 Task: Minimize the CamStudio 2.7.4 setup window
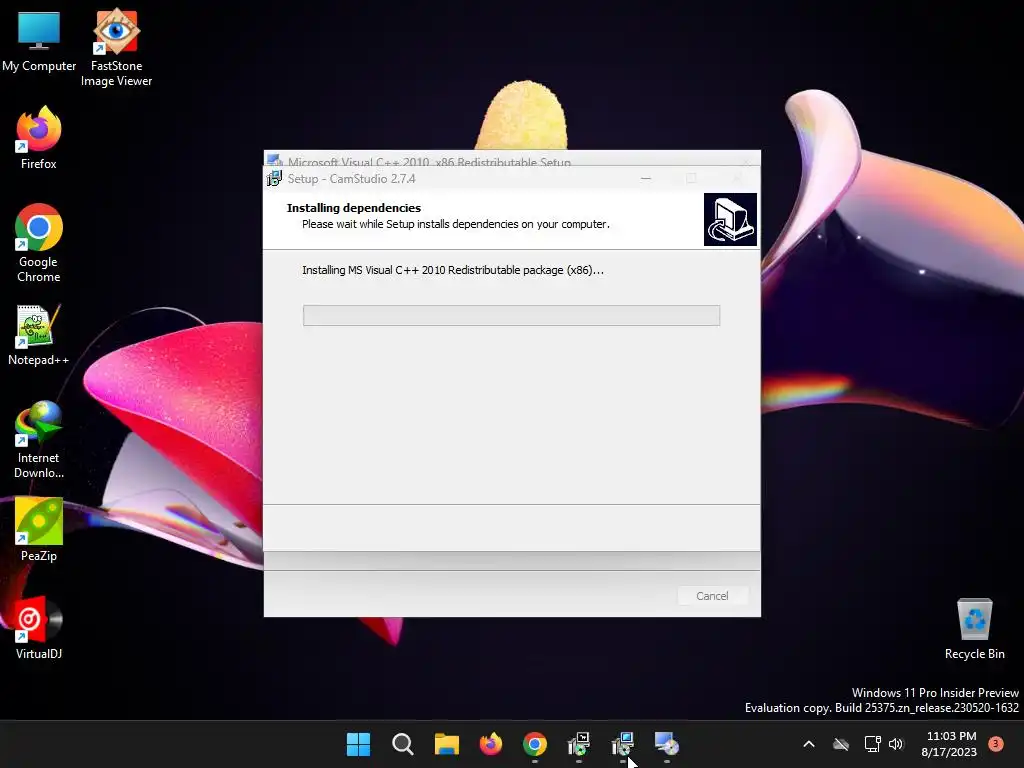(646, 178)
